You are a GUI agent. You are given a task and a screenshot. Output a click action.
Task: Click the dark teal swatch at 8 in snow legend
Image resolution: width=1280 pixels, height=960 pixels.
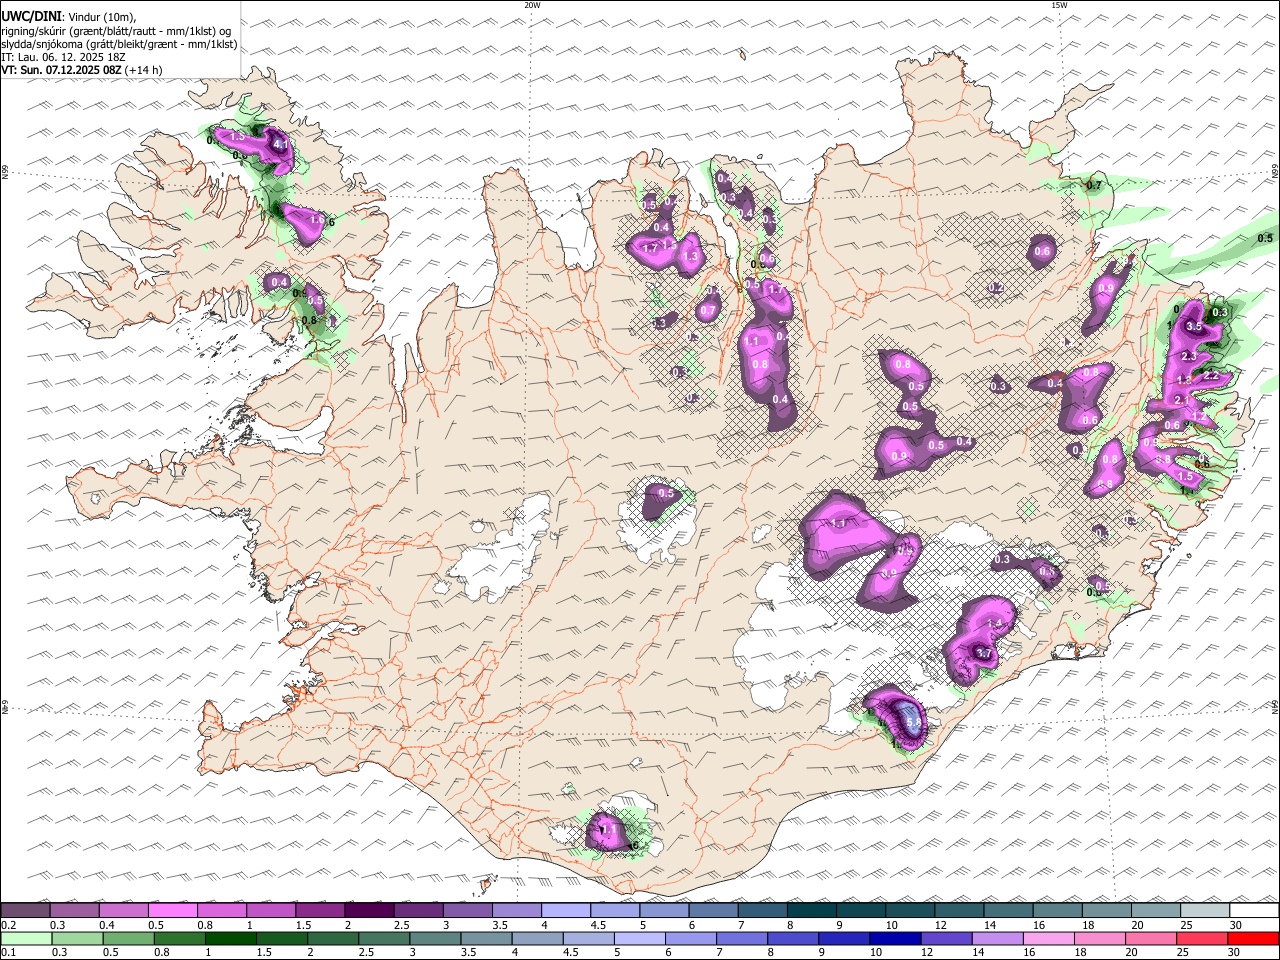[810, 911]
